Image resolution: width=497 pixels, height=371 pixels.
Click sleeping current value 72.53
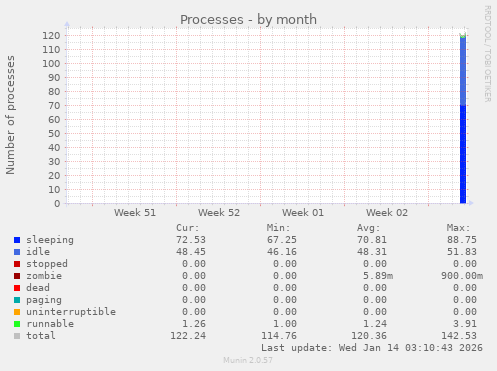tap(191, 240)
